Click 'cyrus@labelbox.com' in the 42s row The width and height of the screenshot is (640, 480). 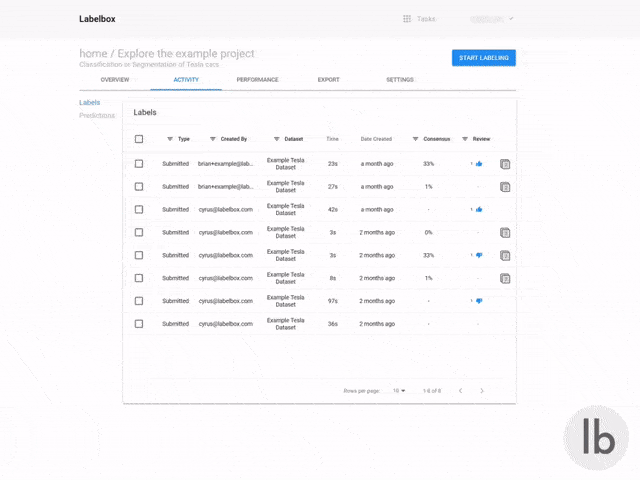[x=226, y=209]
